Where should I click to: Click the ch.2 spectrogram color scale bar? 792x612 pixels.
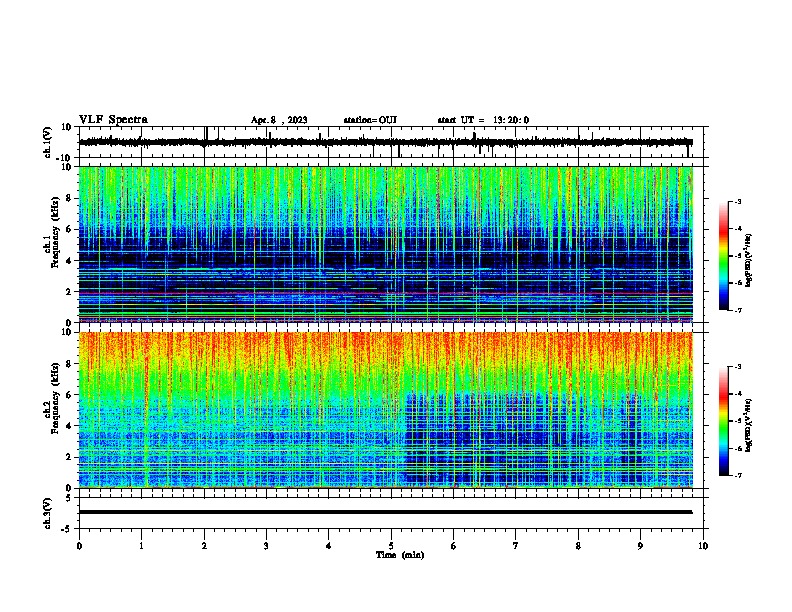723,421
